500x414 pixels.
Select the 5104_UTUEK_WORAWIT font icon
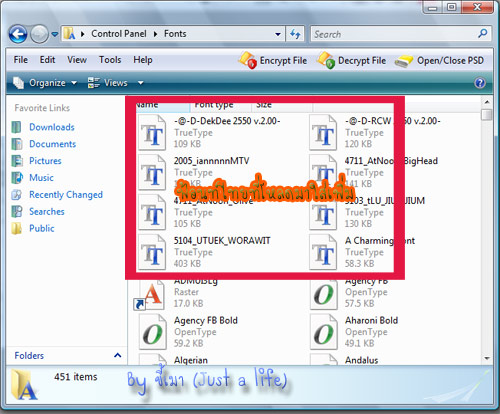pos(152,252)
